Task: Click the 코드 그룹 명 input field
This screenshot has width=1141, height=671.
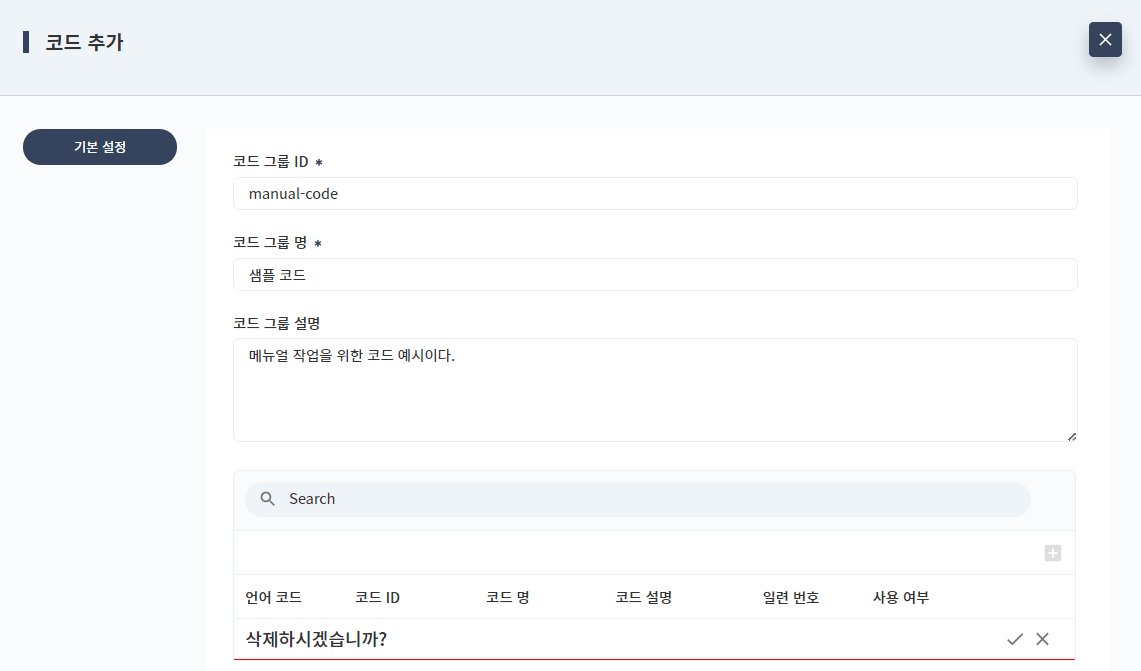Action: (655, 274)
